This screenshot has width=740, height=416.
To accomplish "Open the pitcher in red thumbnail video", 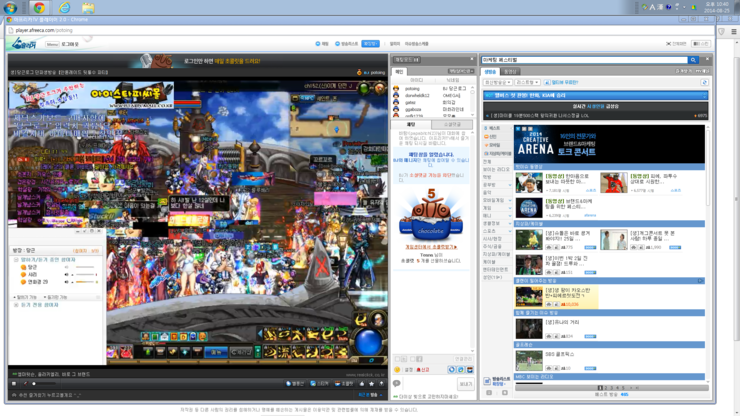I will (x=614, y=183).
